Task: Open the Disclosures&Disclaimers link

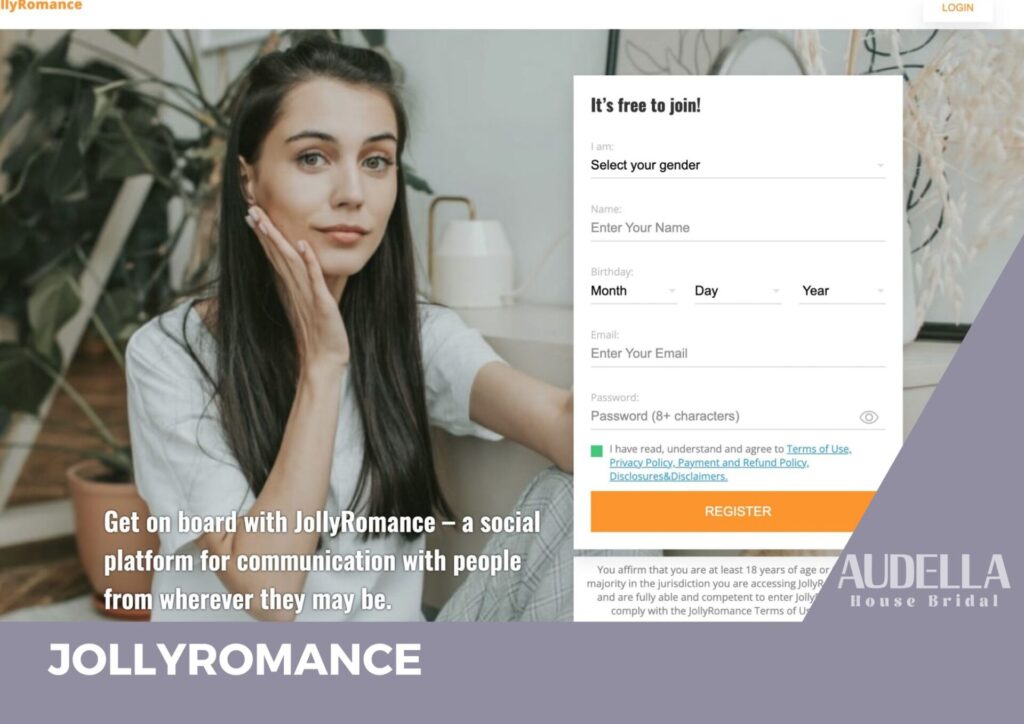Action: 668,476
